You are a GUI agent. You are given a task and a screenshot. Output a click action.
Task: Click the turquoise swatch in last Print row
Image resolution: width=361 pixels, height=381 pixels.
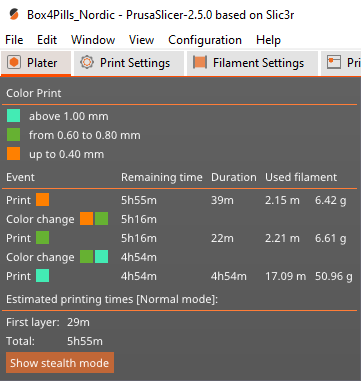click(x=43, y=276)
